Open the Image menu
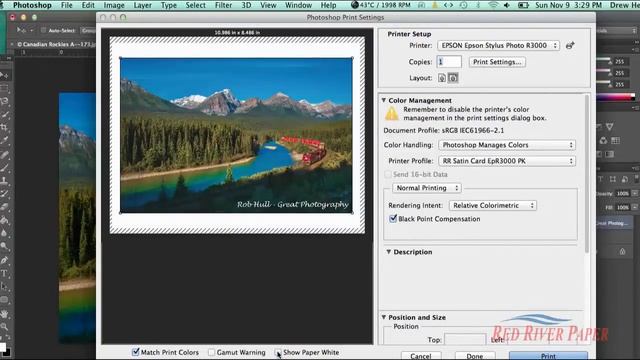The height and width of the screenshot is (360, 640). 114,5
